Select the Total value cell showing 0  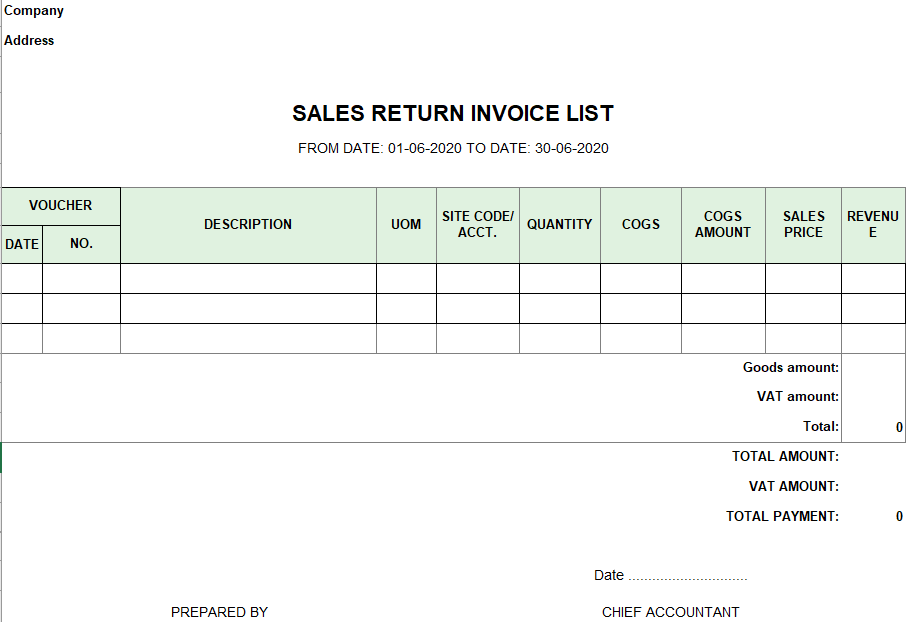point(873,427)
